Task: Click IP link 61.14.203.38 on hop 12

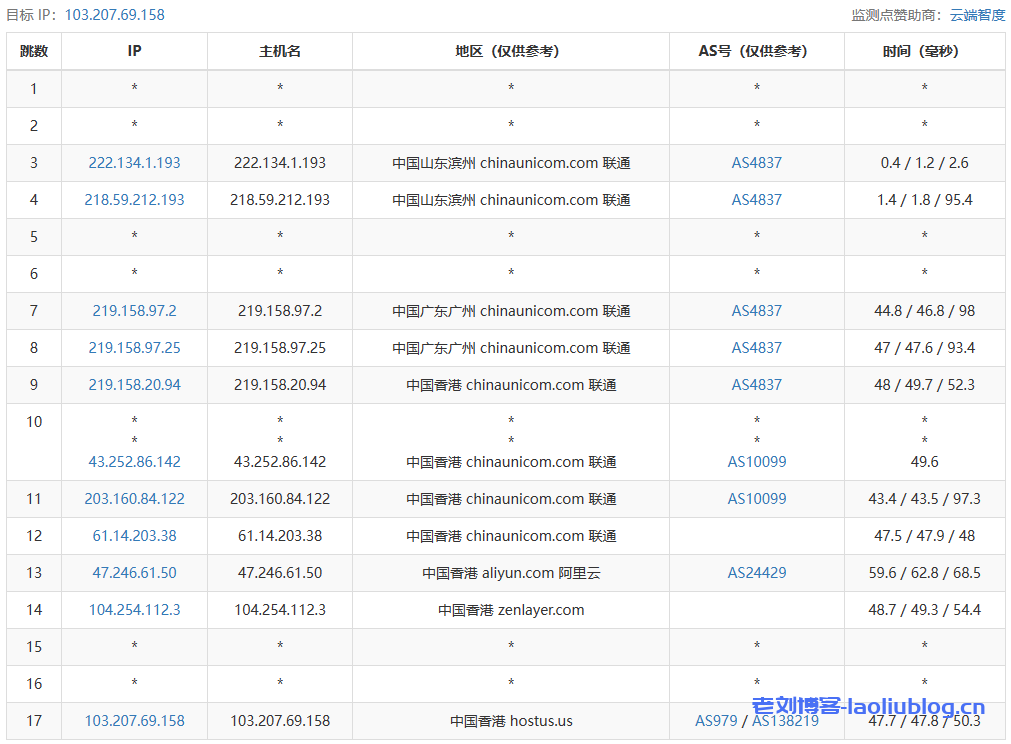Action: point(133,536)
